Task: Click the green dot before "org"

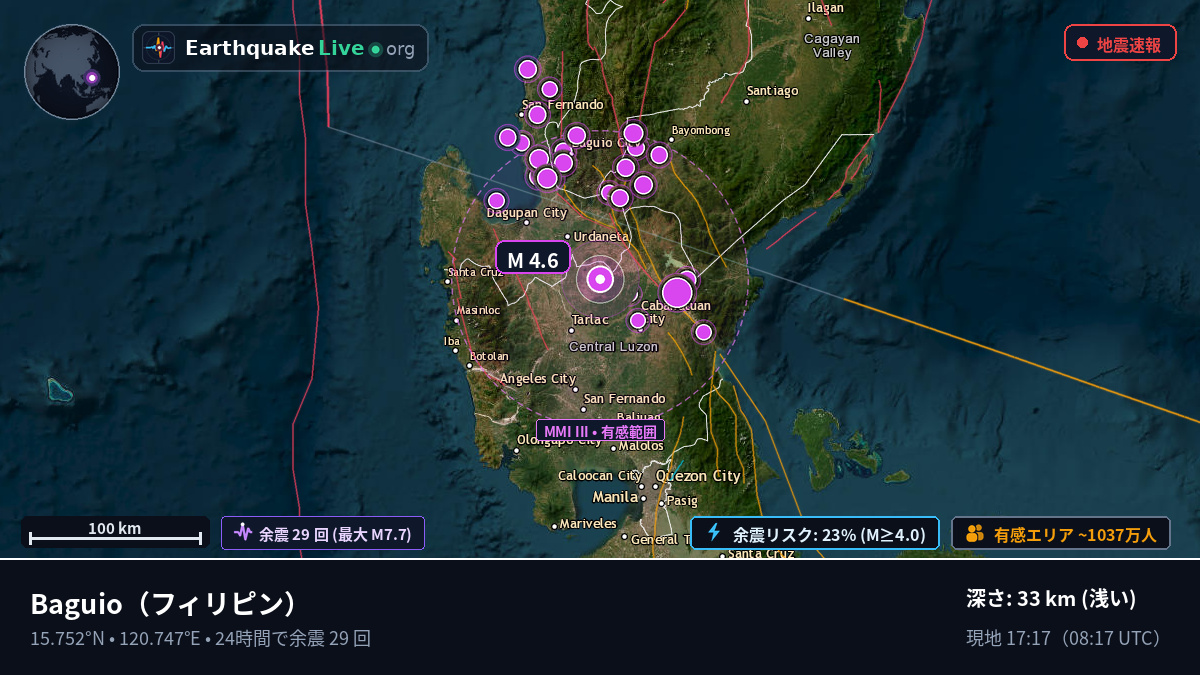Action: pos(375,49)
